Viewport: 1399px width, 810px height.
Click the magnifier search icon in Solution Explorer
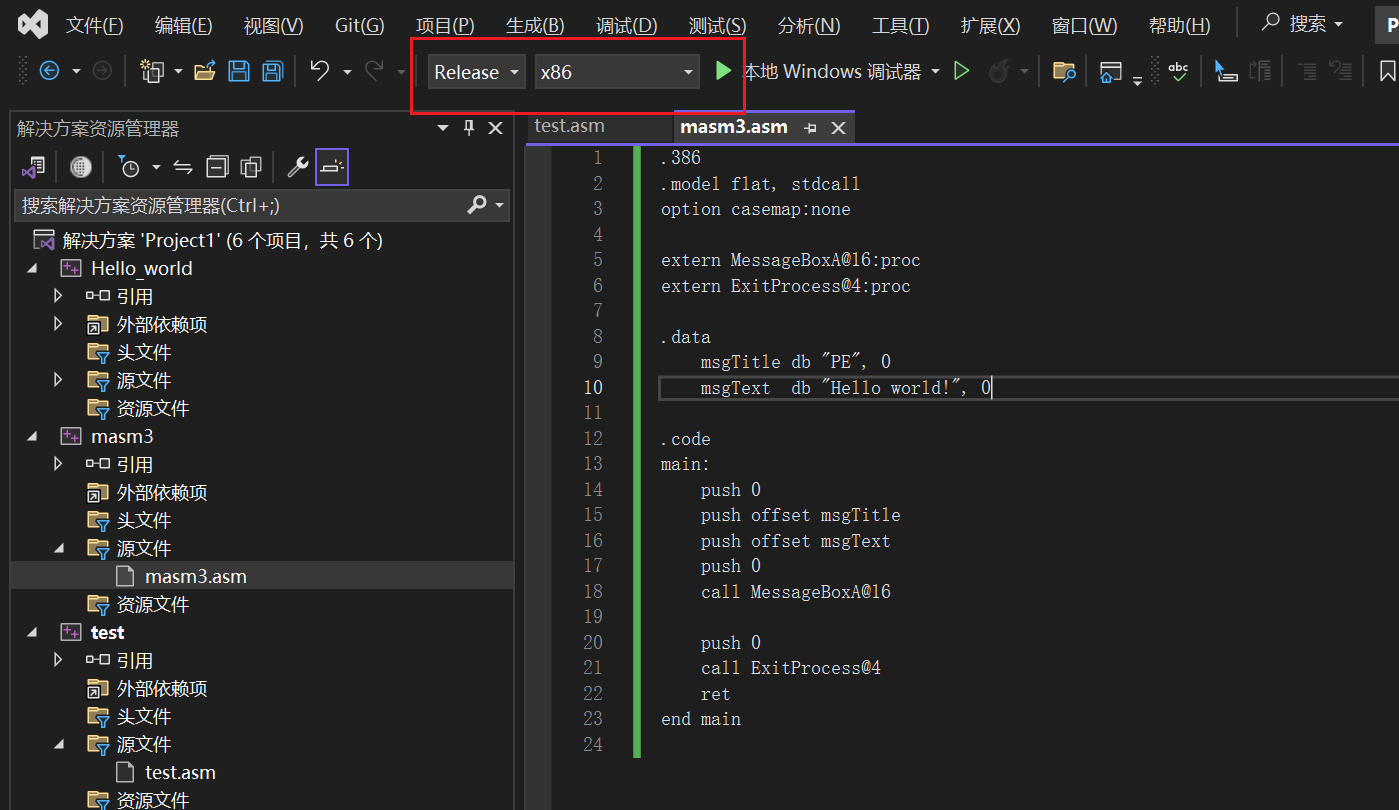coord(477,205)
